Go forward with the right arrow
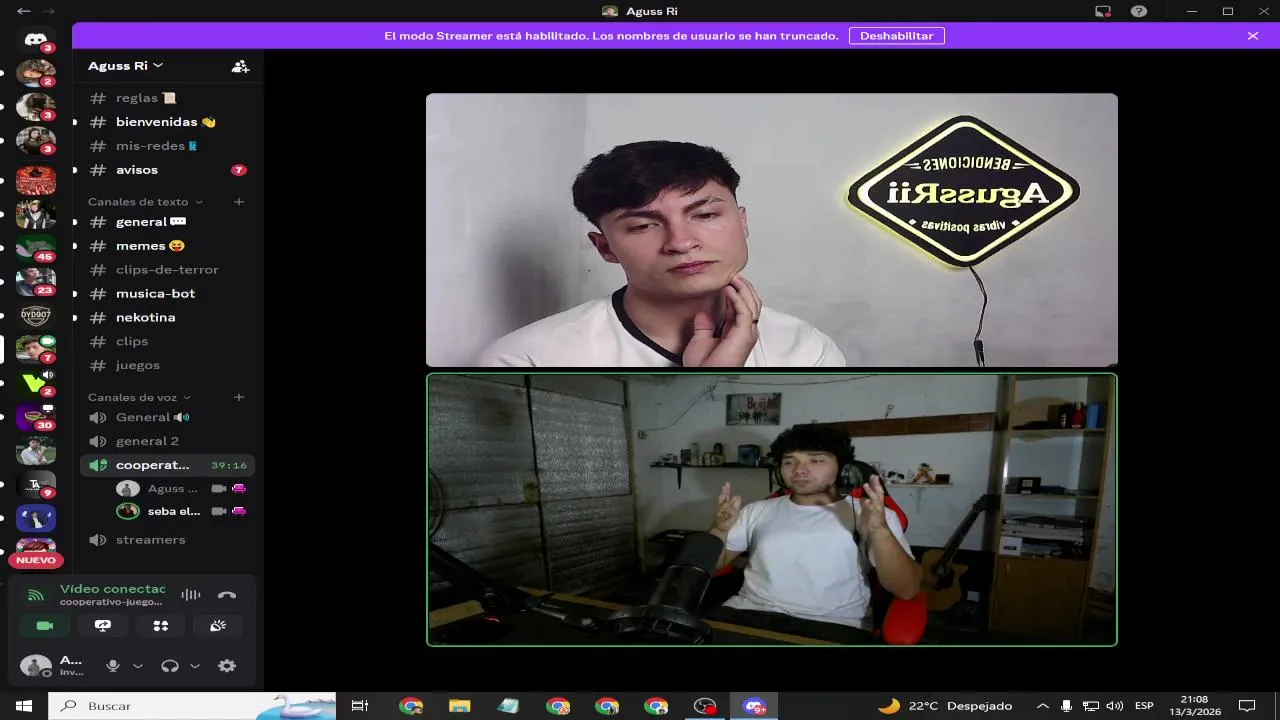This screenshot has width=1280, height=720. pyautogui.click(x=48, y=11)
